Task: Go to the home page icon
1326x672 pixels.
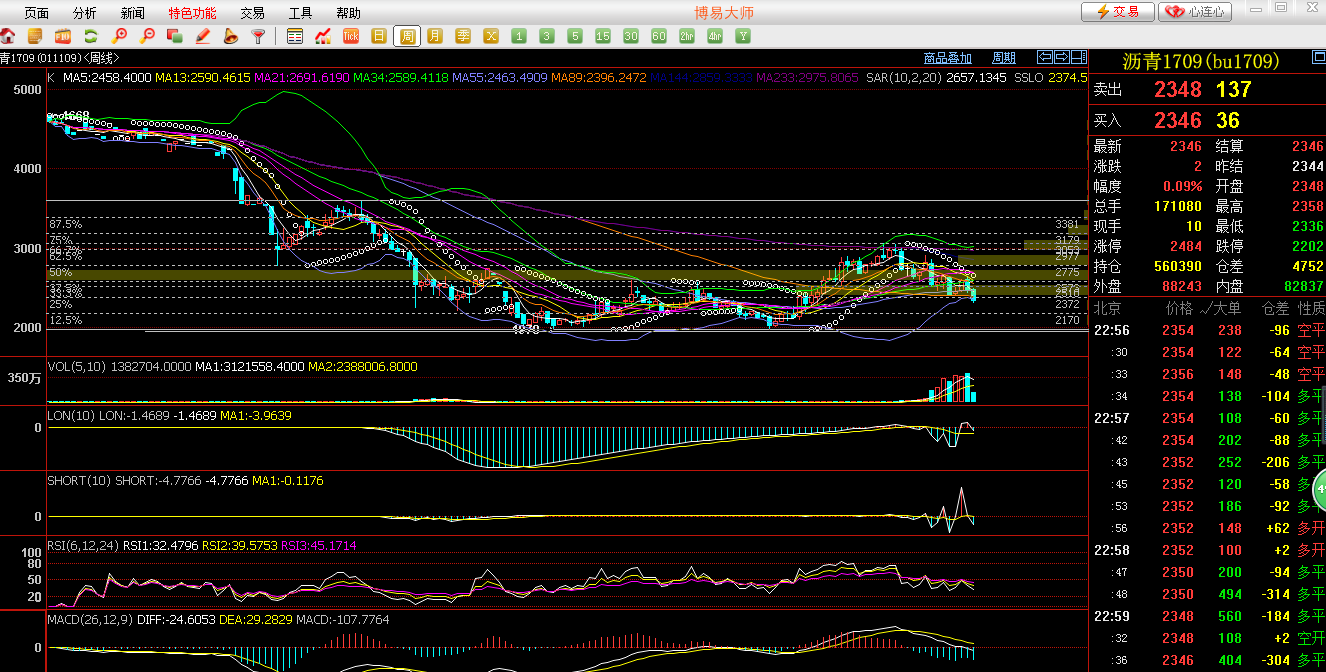Action: click(8, 36)
